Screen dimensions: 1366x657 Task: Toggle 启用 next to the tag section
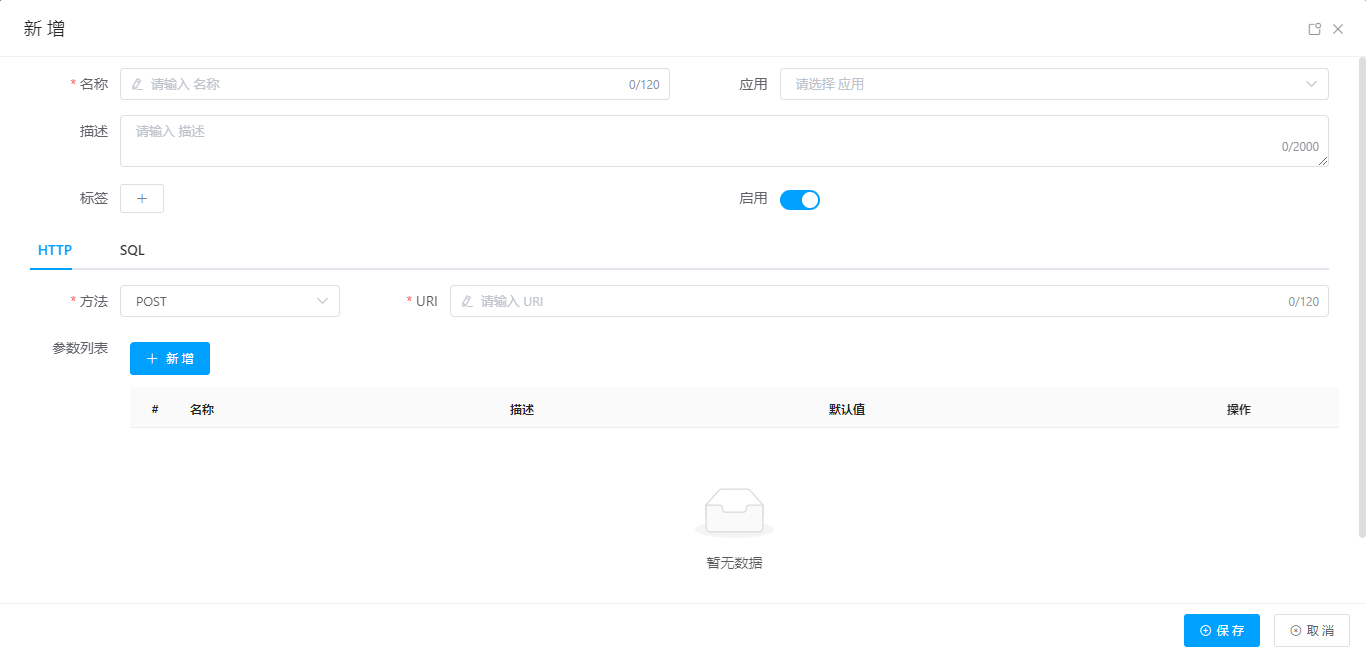[x=800, y=199]
